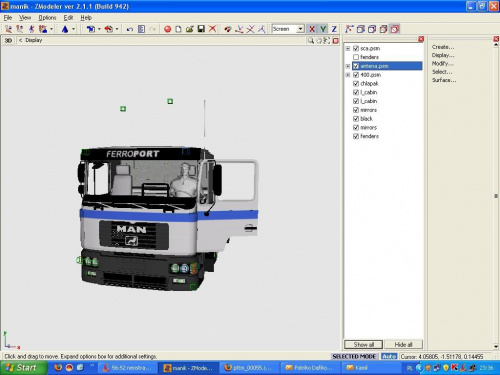Create a new blank document
This screenshot has width=500, height=375.
[x=179, y=29]
